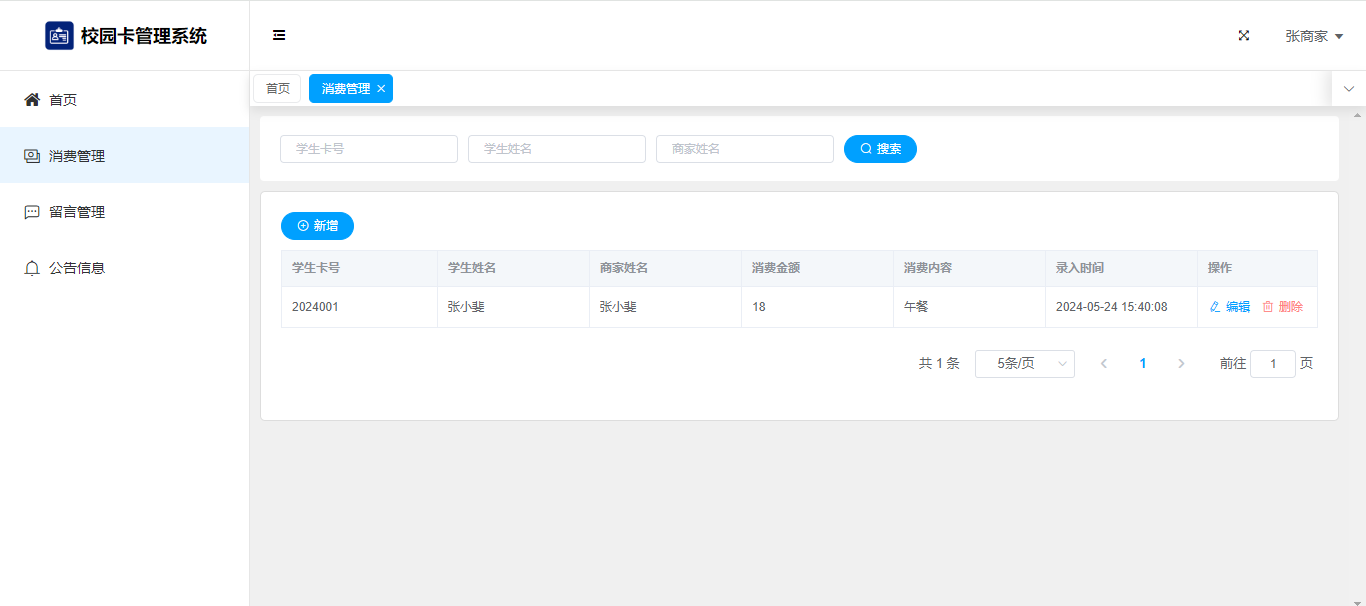
Task: Click the 商家姓名 search input
Action: coord(744,149)
